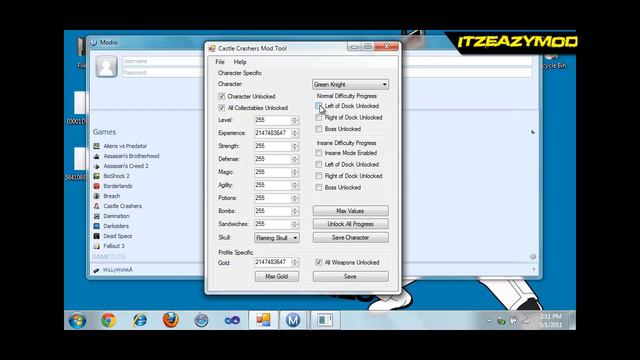Click the Max Values button
The width and height of the screenshot is (640, 360).
[x=351, y=211]
